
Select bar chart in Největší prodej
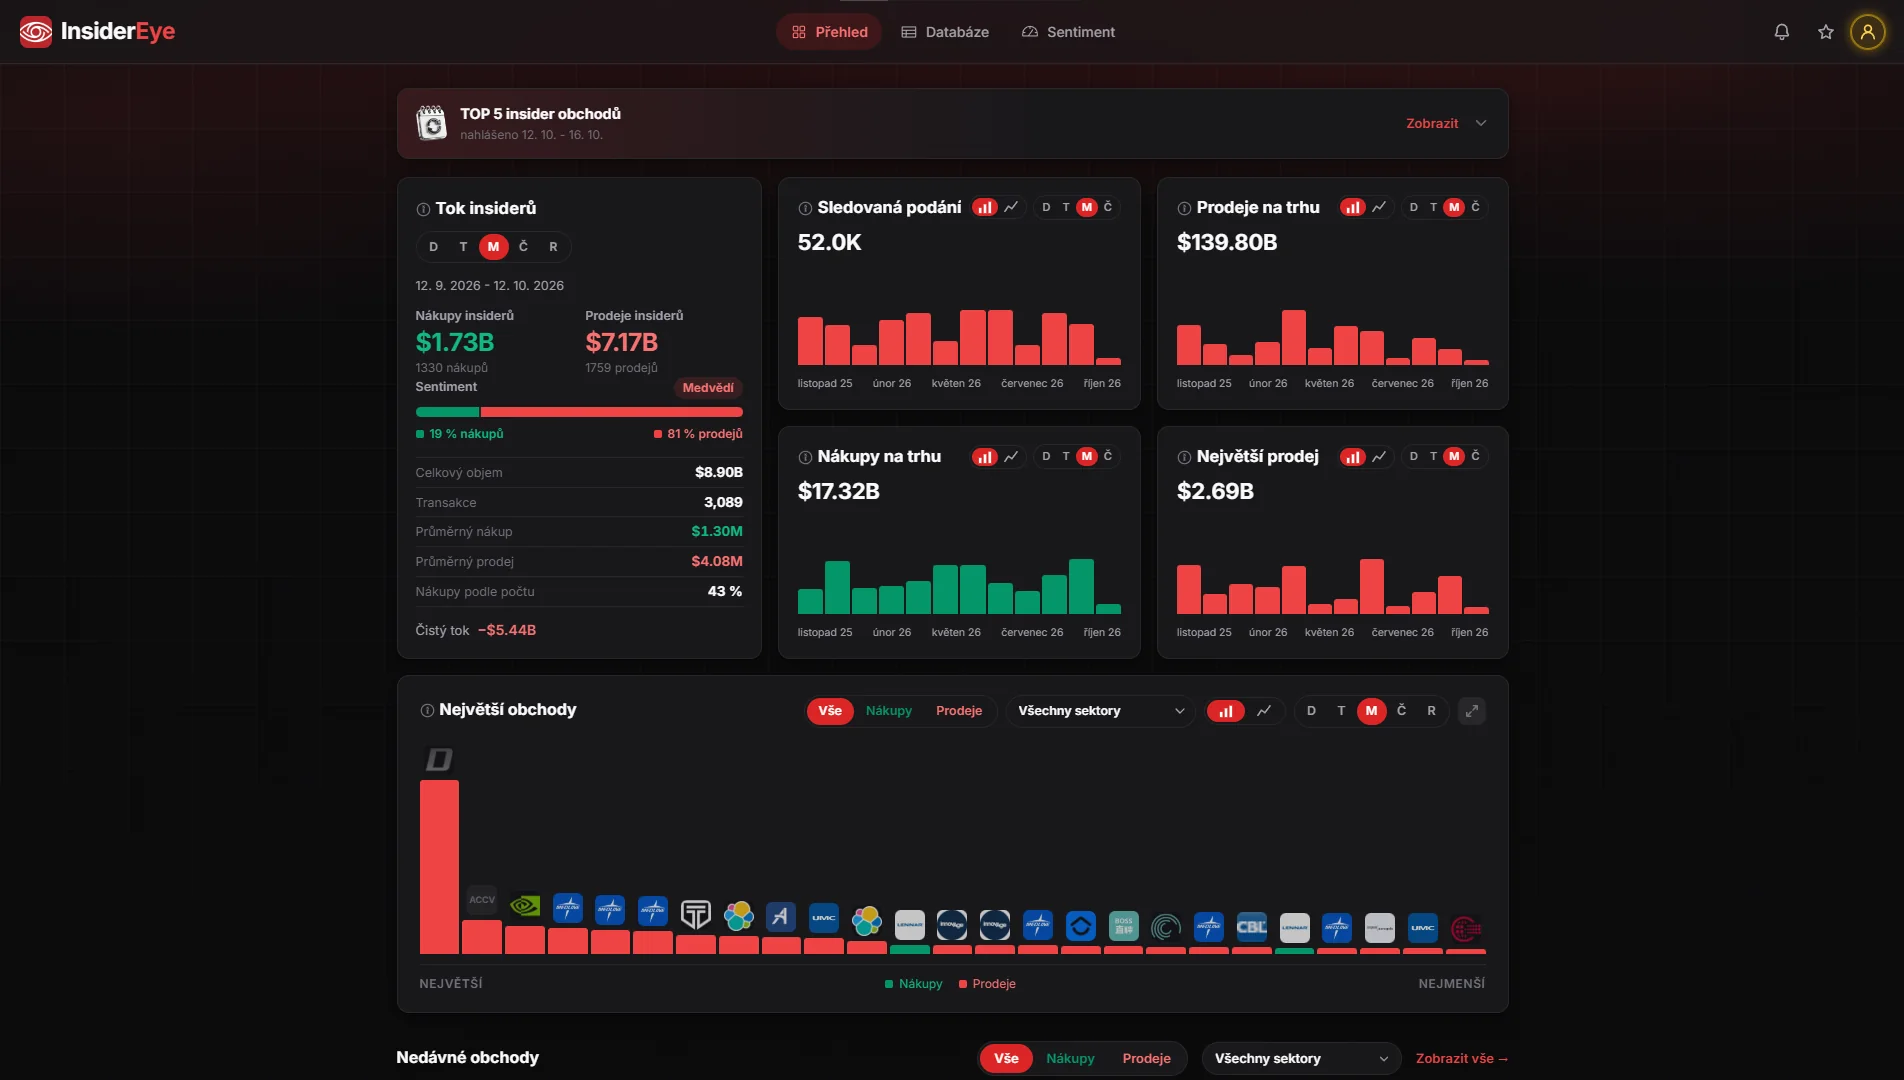pyautogui.click(x=1352, y=456)
